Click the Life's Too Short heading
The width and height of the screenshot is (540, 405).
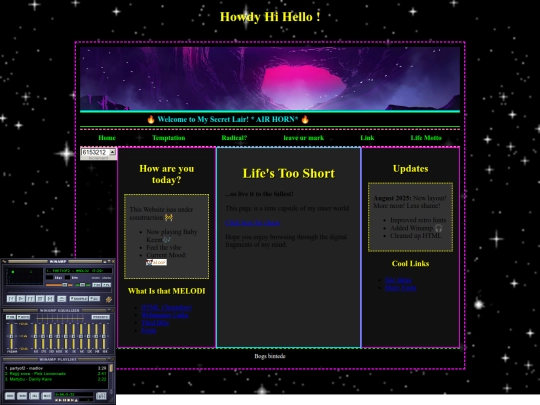tap(289, 173)
